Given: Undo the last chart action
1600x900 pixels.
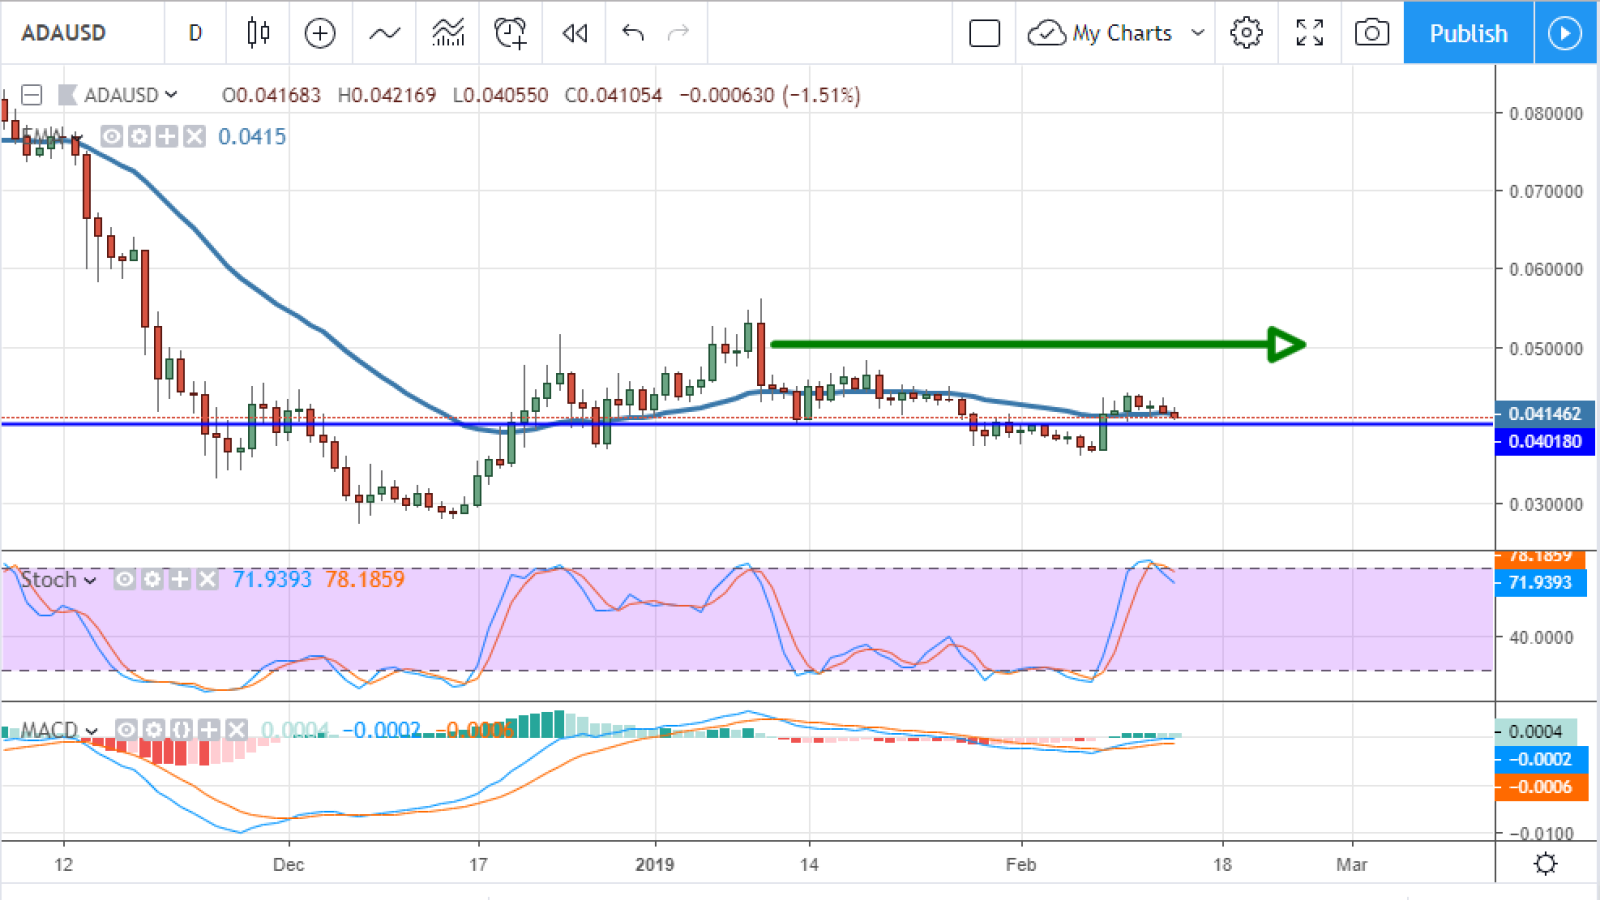Looking at the screenshot, I should click(632, 33).
